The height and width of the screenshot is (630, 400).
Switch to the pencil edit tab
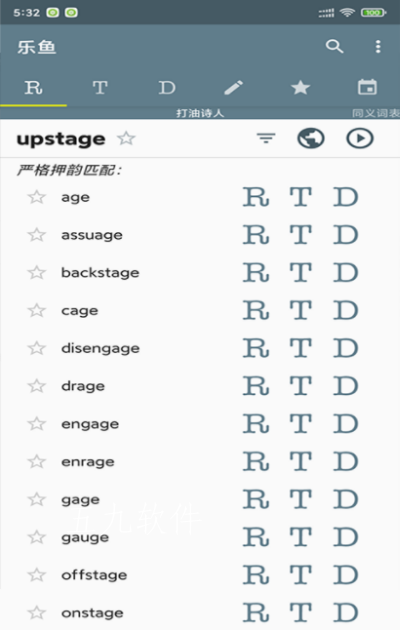[x=233, y=88]
